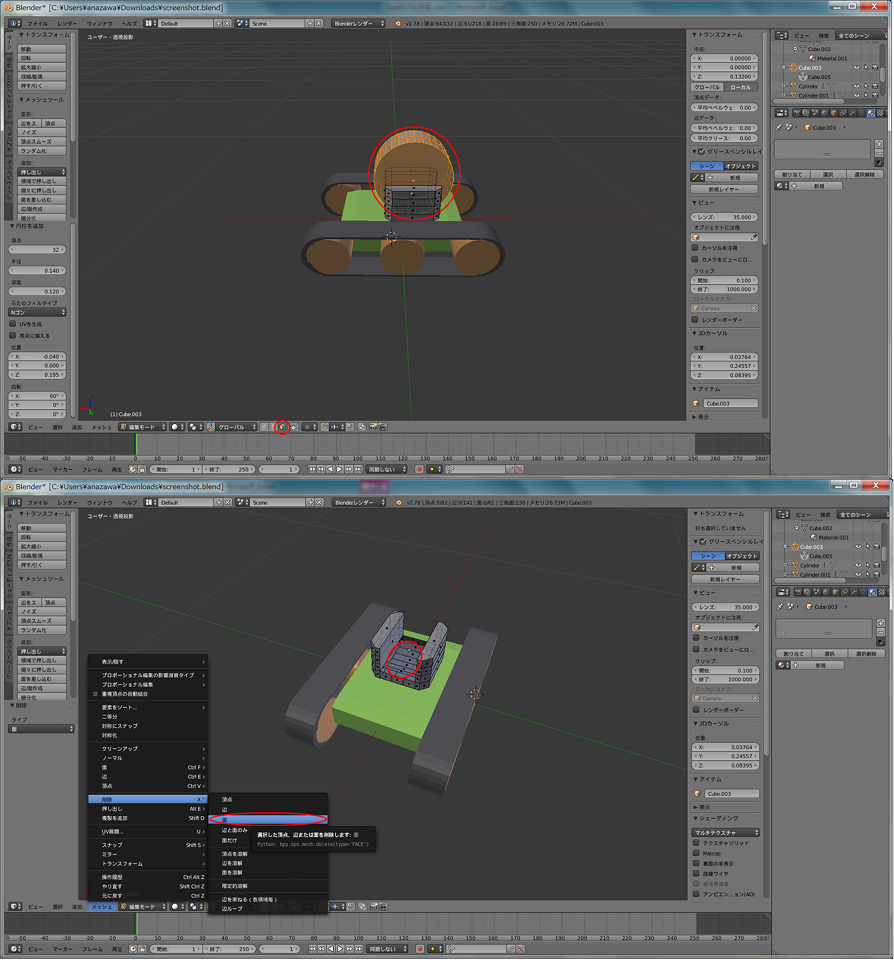Click the 3D View editor type icon

[13, 426]
